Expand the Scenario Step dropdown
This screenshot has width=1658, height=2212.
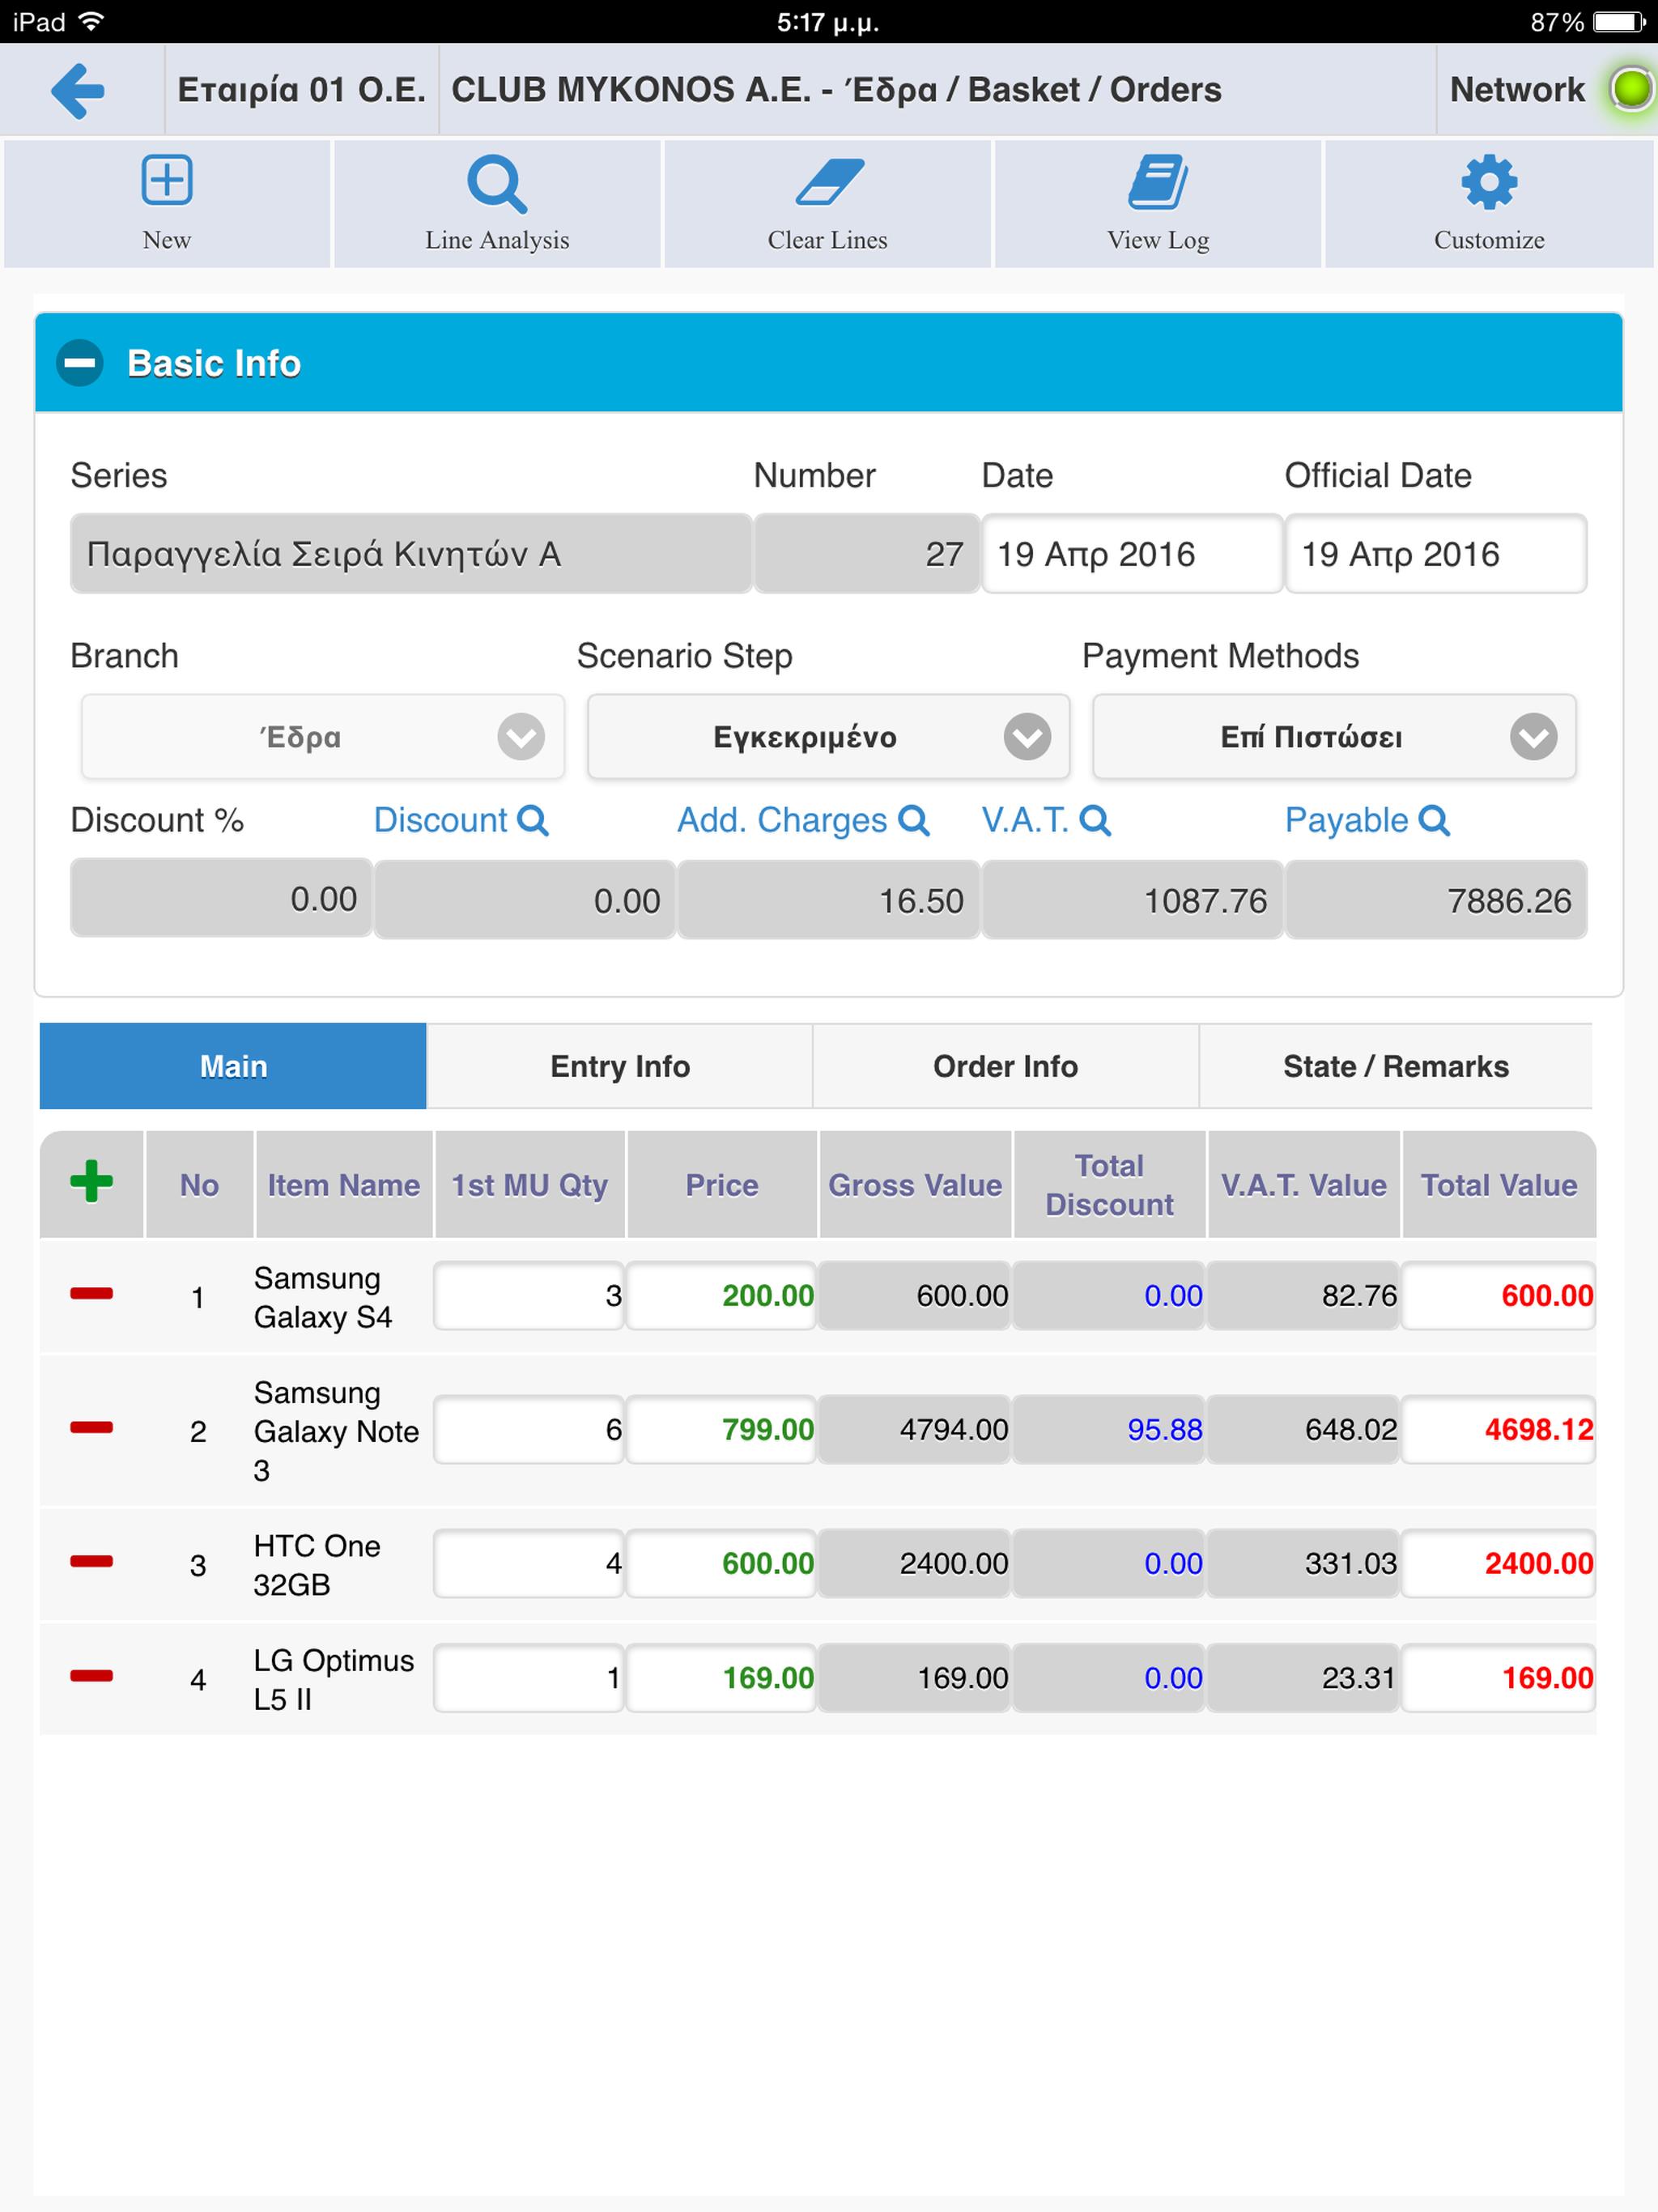pos(828,737)
